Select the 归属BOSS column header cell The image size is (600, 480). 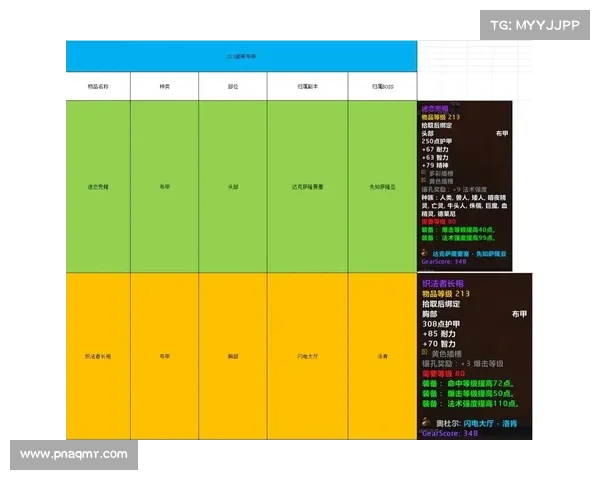[382, 87]
